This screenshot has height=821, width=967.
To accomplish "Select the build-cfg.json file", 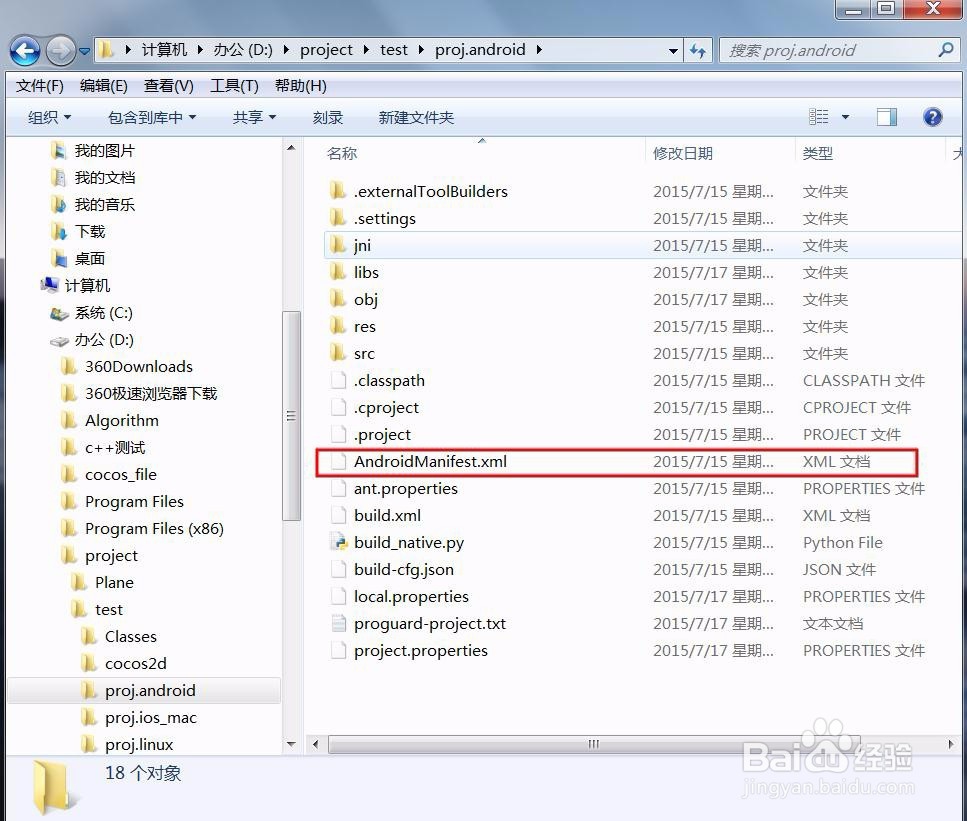I will coord(404,569).
